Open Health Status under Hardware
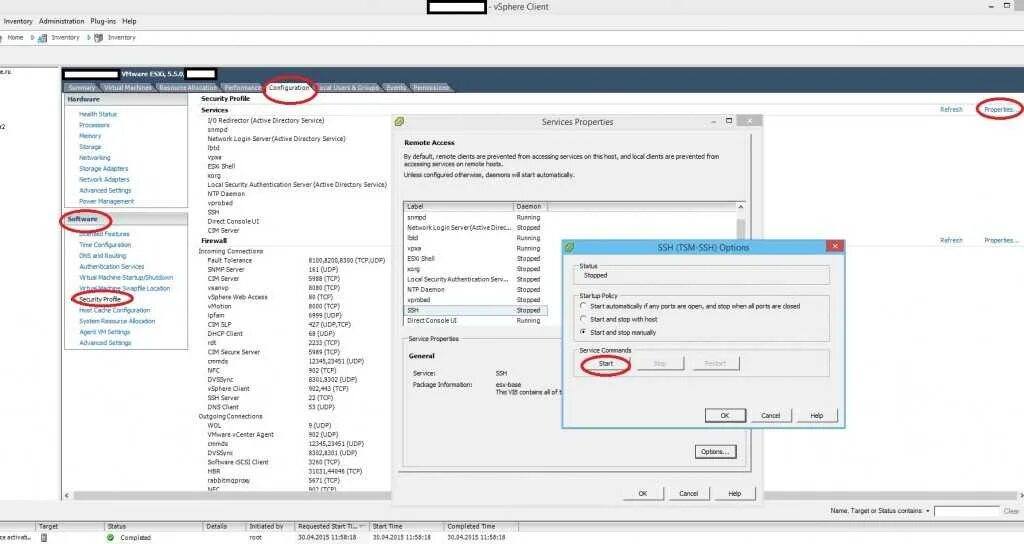This screenshot has width=1024, height=544. [x=98, y=114]
